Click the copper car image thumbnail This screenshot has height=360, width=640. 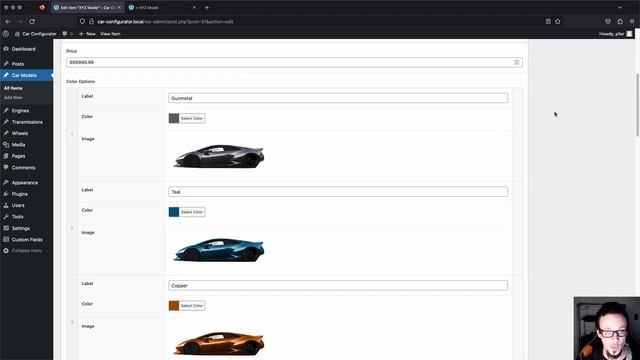click(x=219, y=343)
